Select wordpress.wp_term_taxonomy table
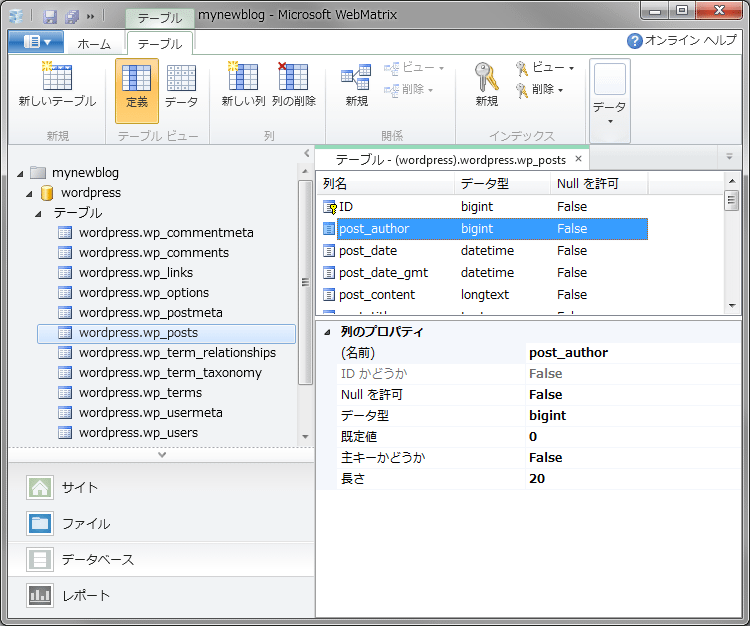 (x=170, y=373)
